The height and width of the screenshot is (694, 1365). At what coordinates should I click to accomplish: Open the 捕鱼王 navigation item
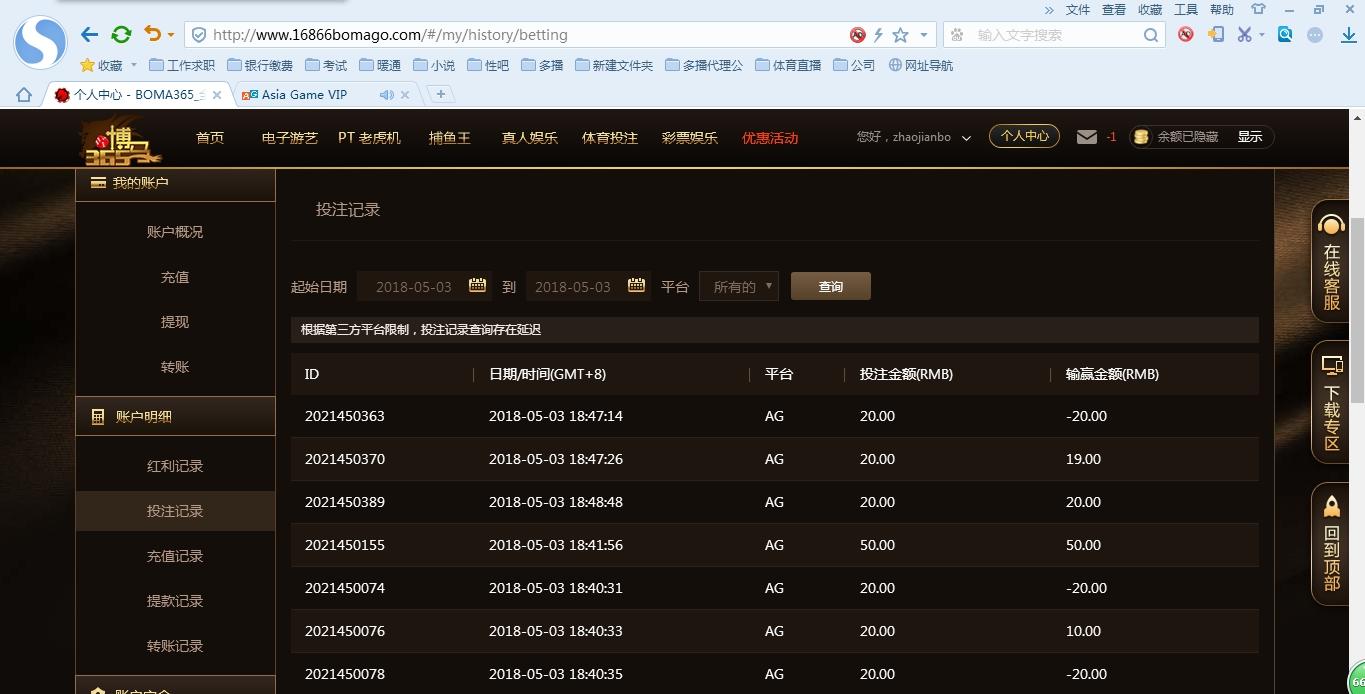point(450,138)
